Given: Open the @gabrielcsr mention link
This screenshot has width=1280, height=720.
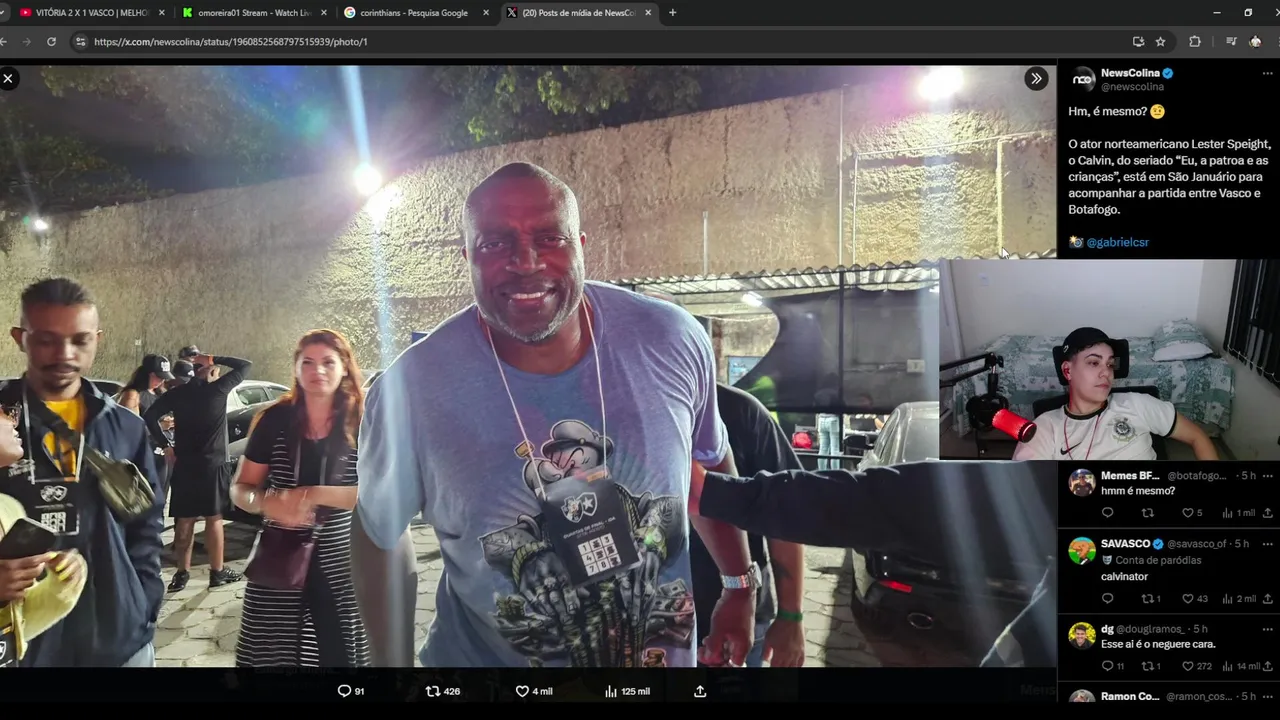Looking at the screenshot, I should pos(1117,242).
